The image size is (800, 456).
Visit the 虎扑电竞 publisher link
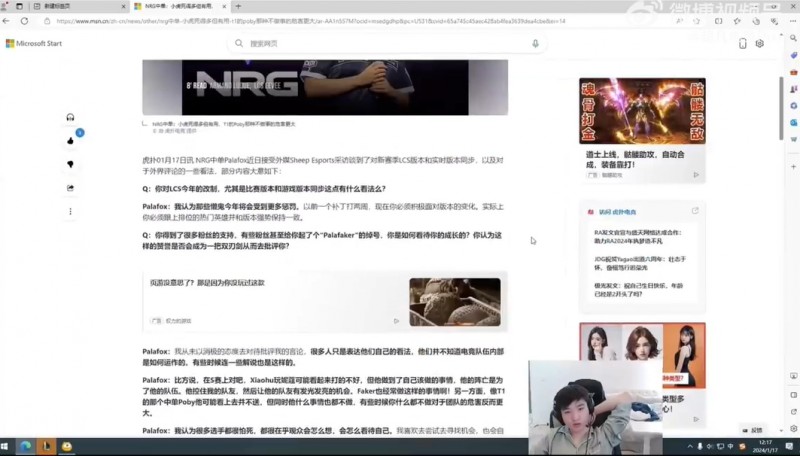[x=617, y=212]
